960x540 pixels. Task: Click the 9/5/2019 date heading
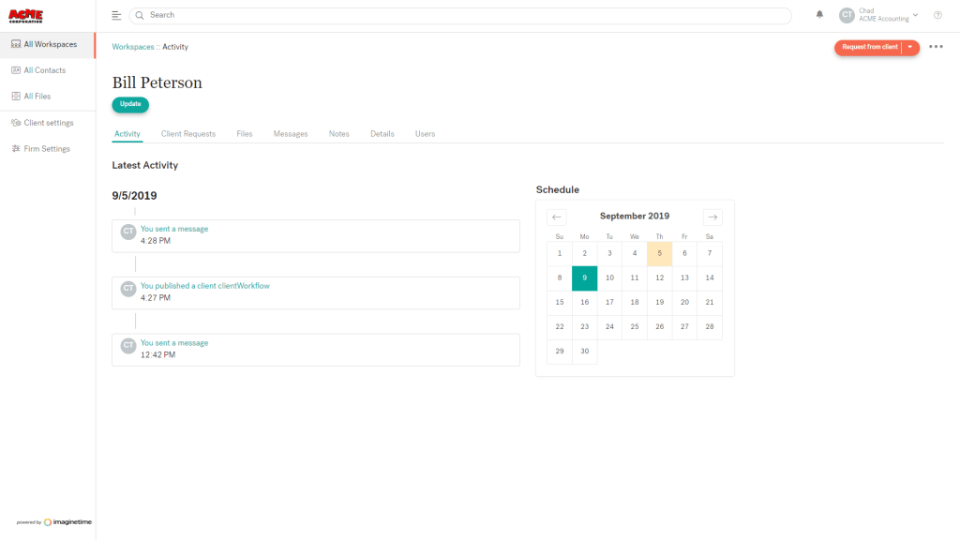[x=134, y=196]
